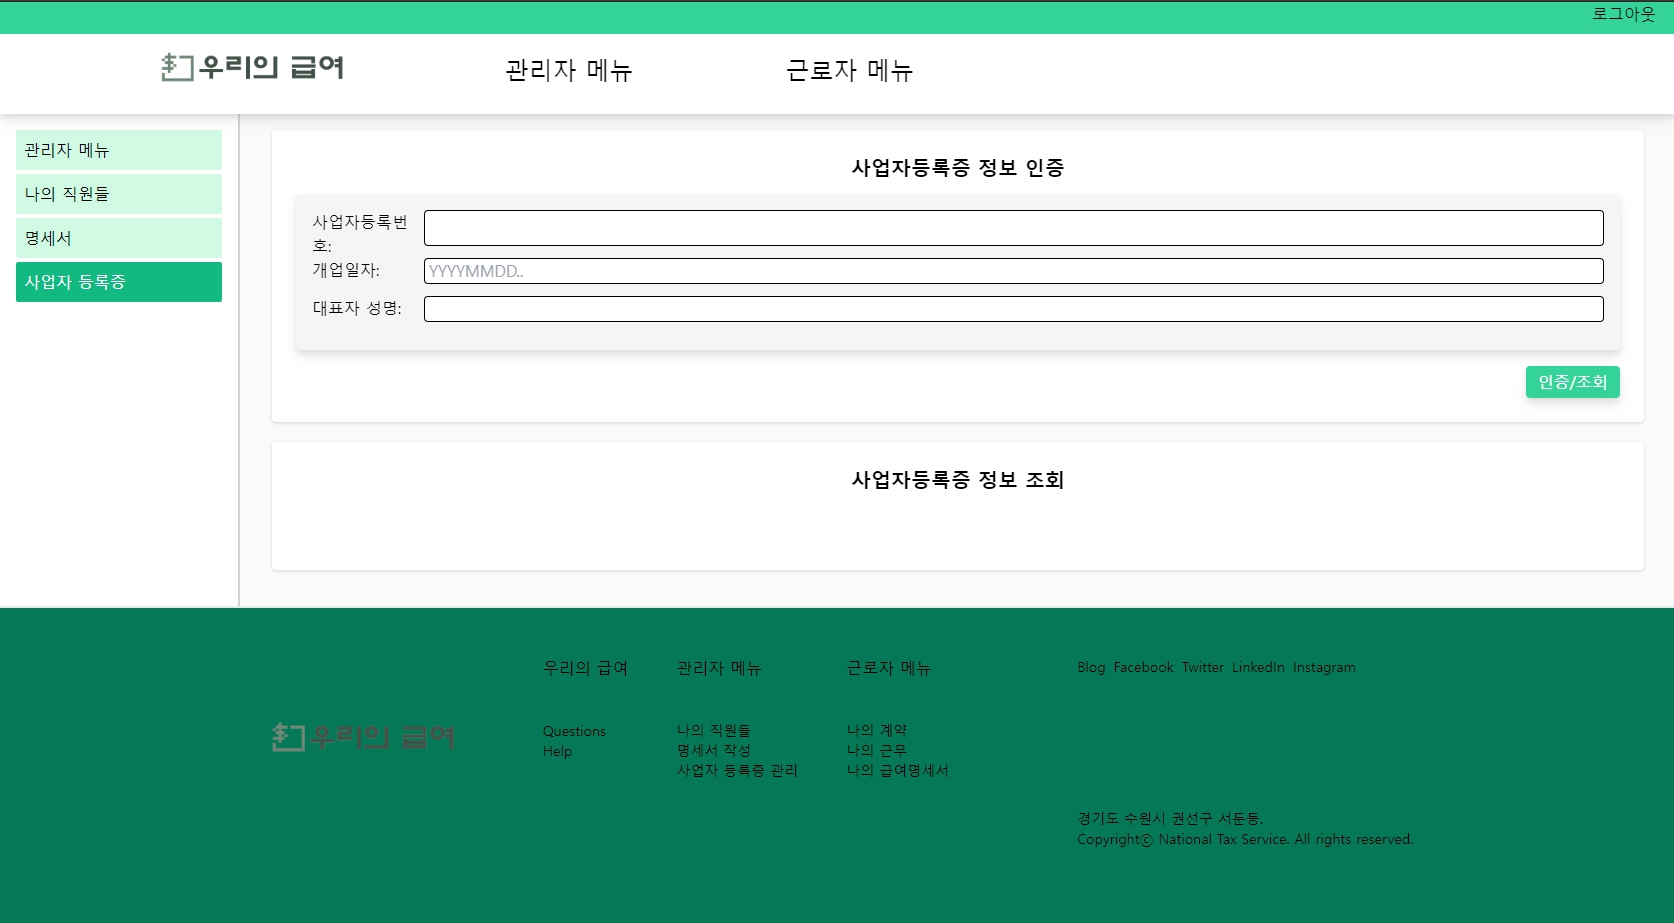Select 관리자 메뉴 in the sidebar
Screen dimensions: 1674x923
pos(119,150)
